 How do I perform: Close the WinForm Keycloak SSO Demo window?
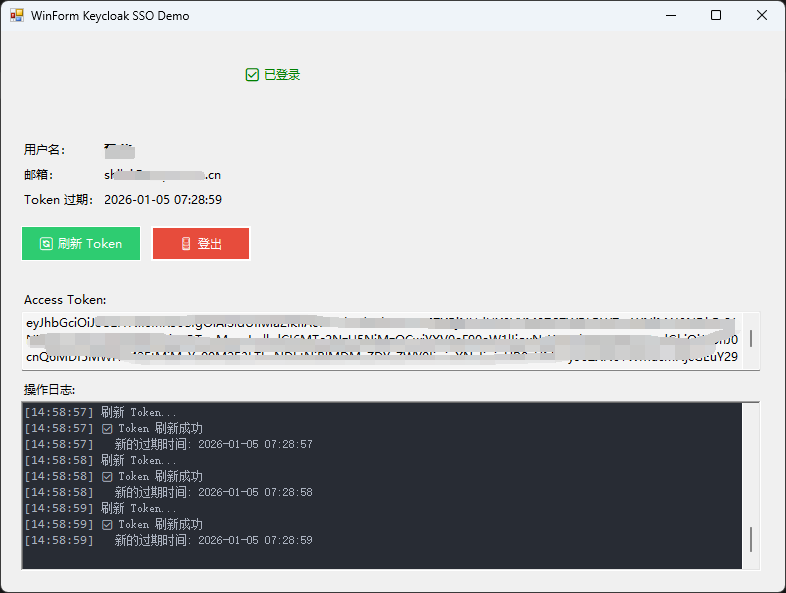pyautogui.click(x=762, y=16)
